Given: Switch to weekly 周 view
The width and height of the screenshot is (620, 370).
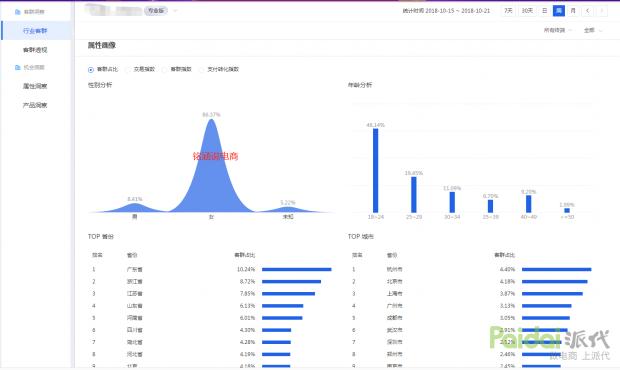Looking at the screenshot, I should [559, 11].
